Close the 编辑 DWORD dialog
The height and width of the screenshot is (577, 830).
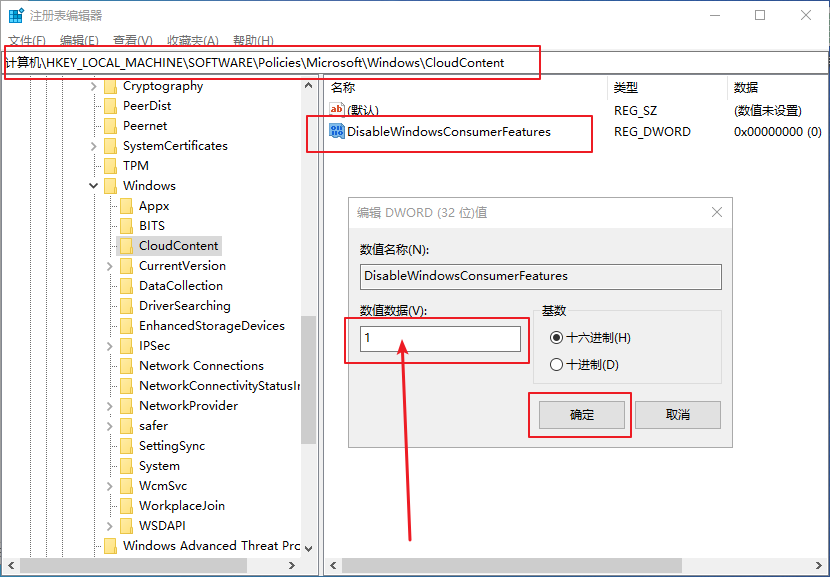[716, 212]
